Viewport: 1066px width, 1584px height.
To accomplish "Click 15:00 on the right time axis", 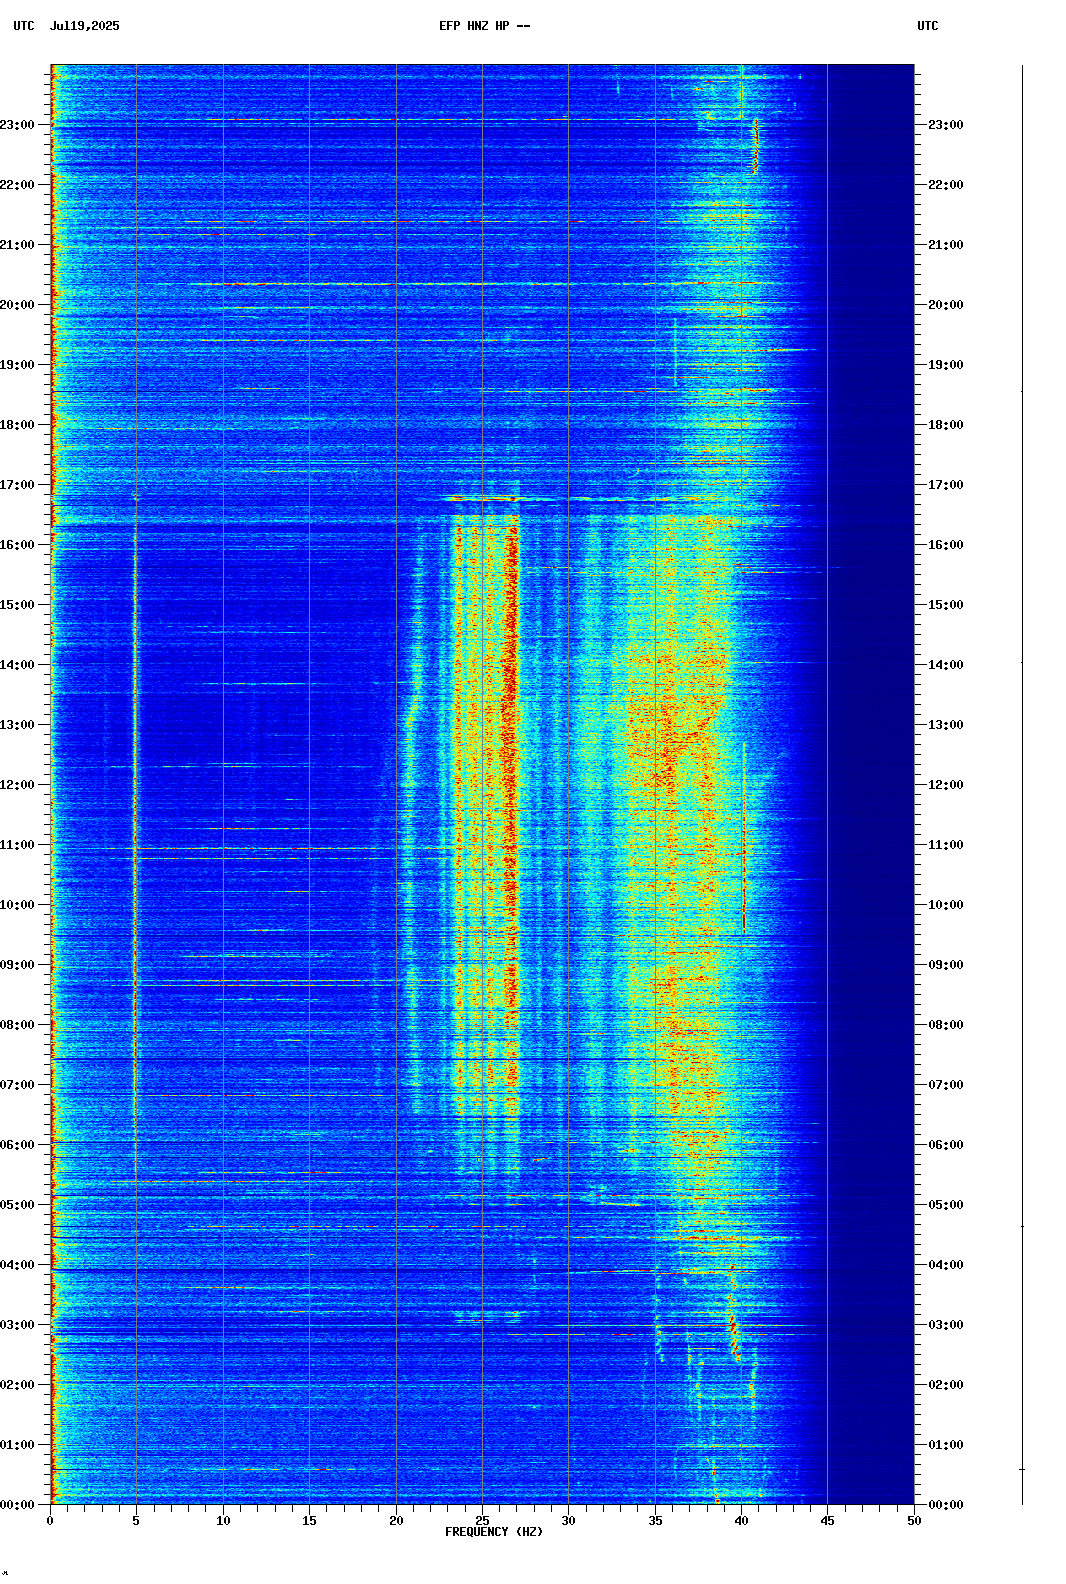I will coord(946,605).
